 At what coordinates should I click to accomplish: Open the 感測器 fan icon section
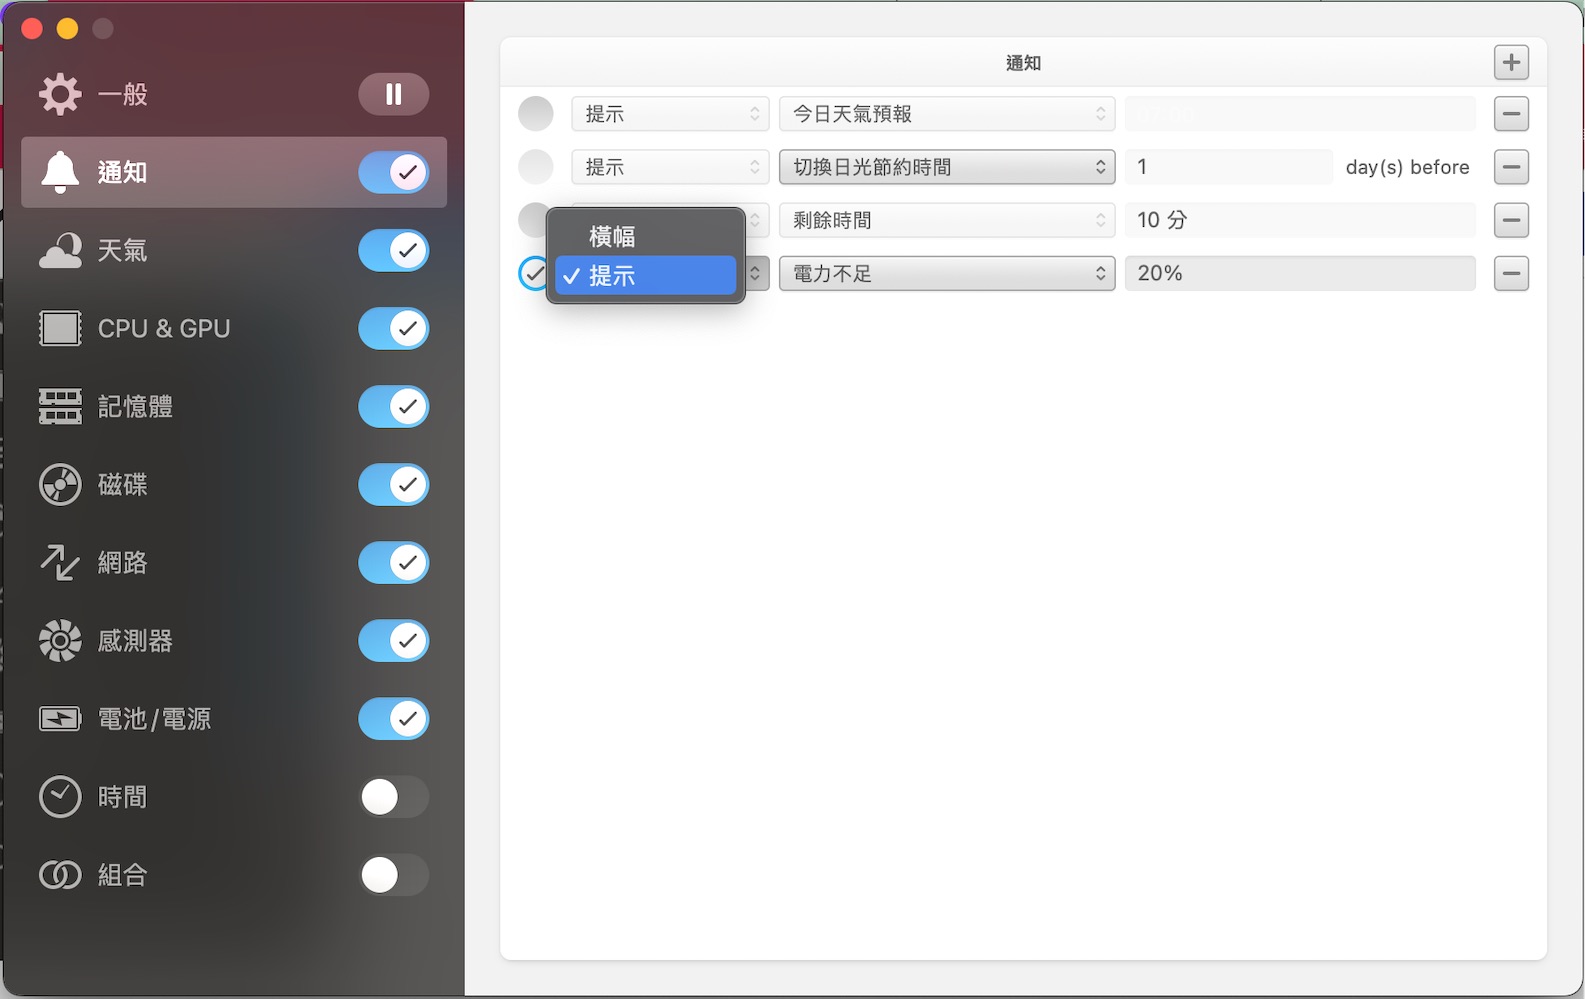pos(60,640)
